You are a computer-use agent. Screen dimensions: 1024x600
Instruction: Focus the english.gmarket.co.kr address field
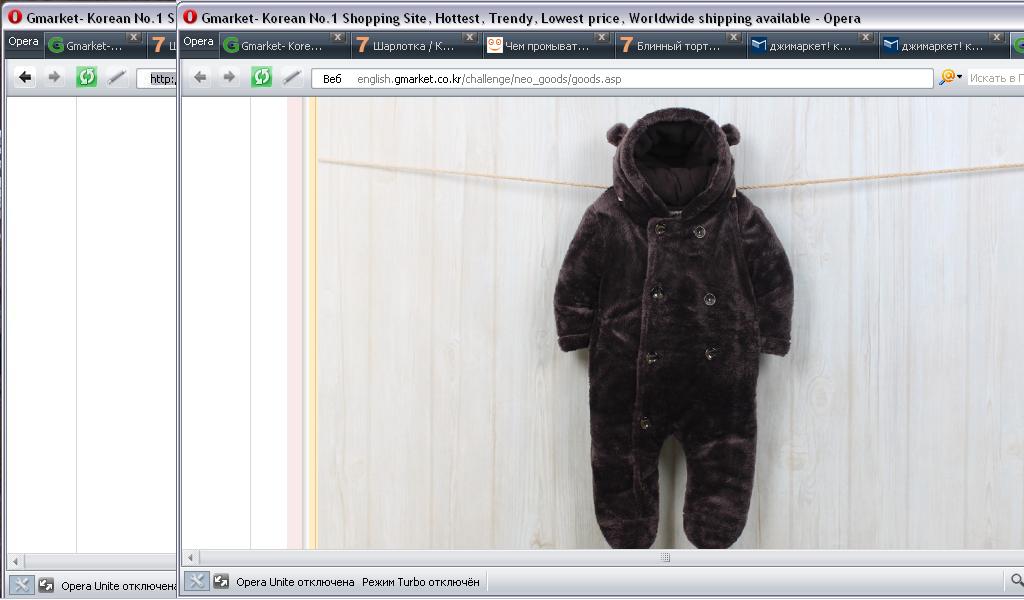(621, 79)
